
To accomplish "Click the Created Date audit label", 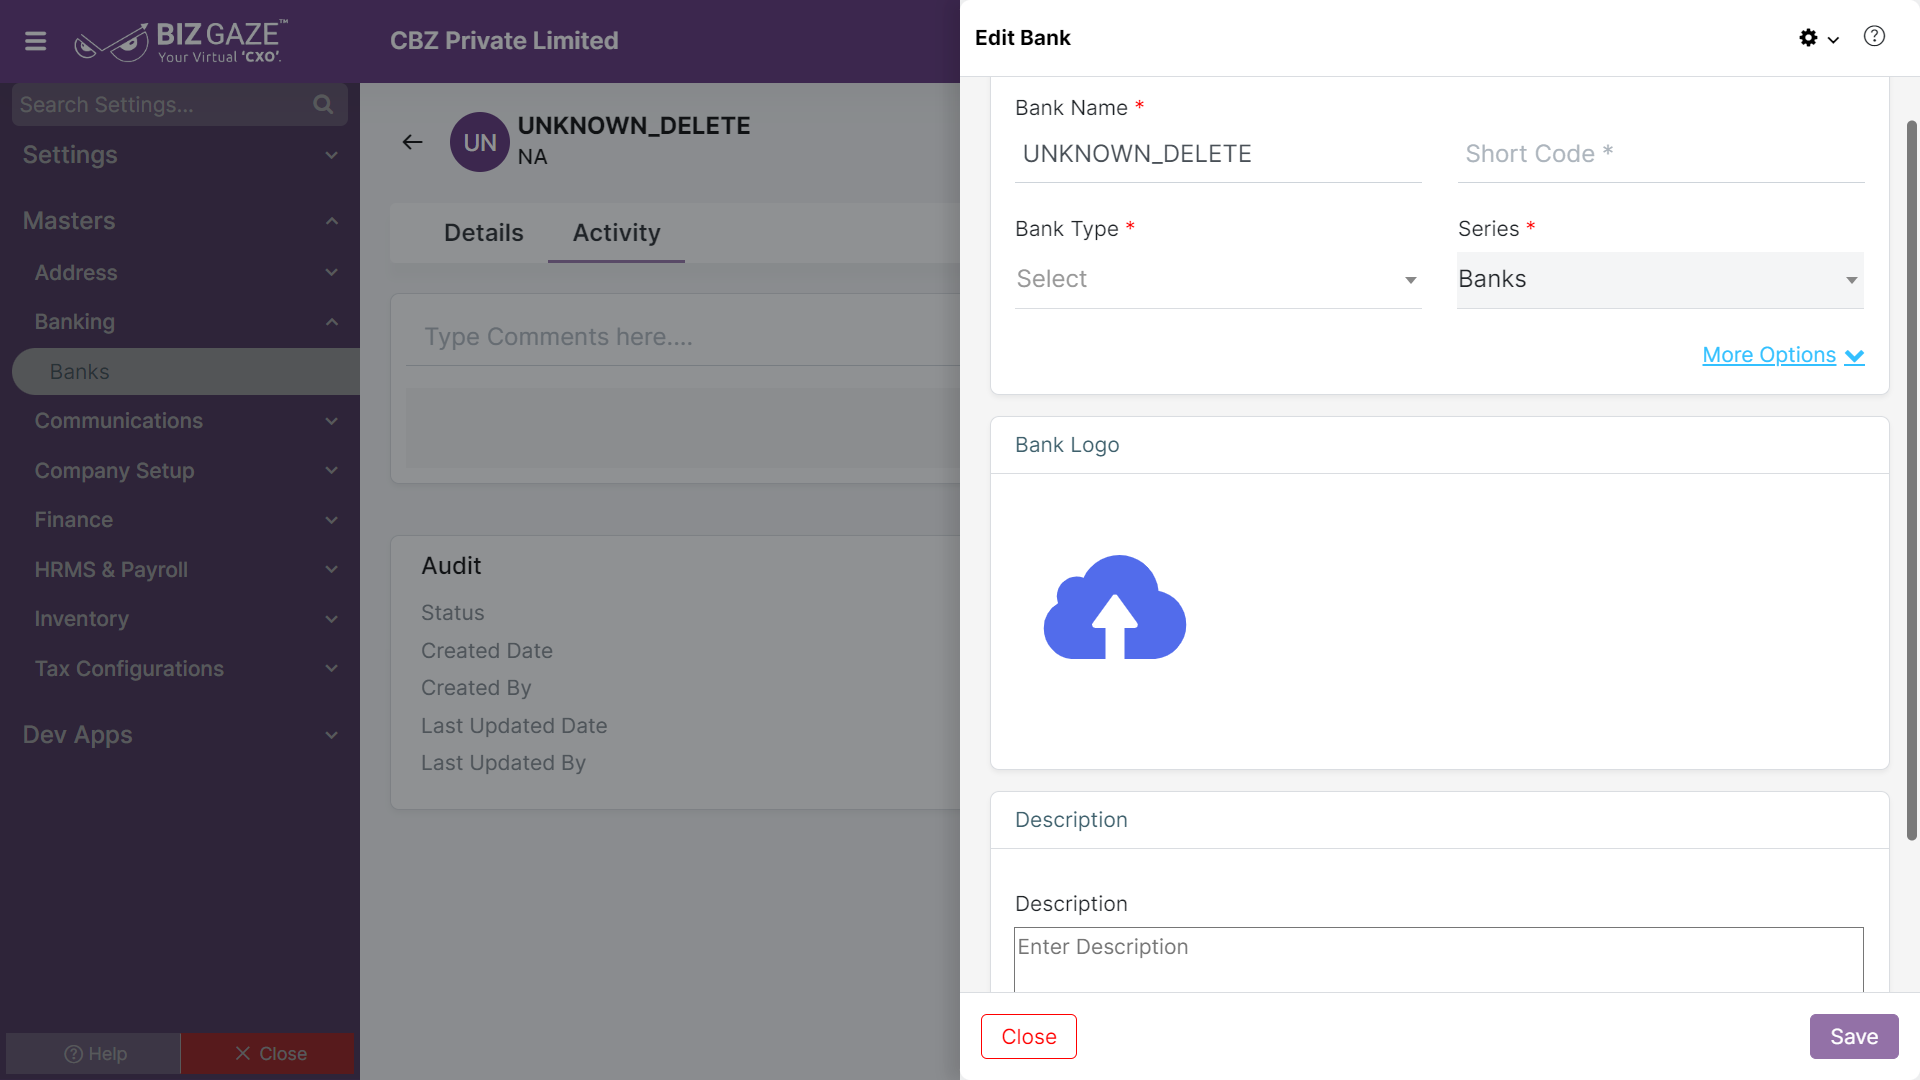I will pos(487,651).
